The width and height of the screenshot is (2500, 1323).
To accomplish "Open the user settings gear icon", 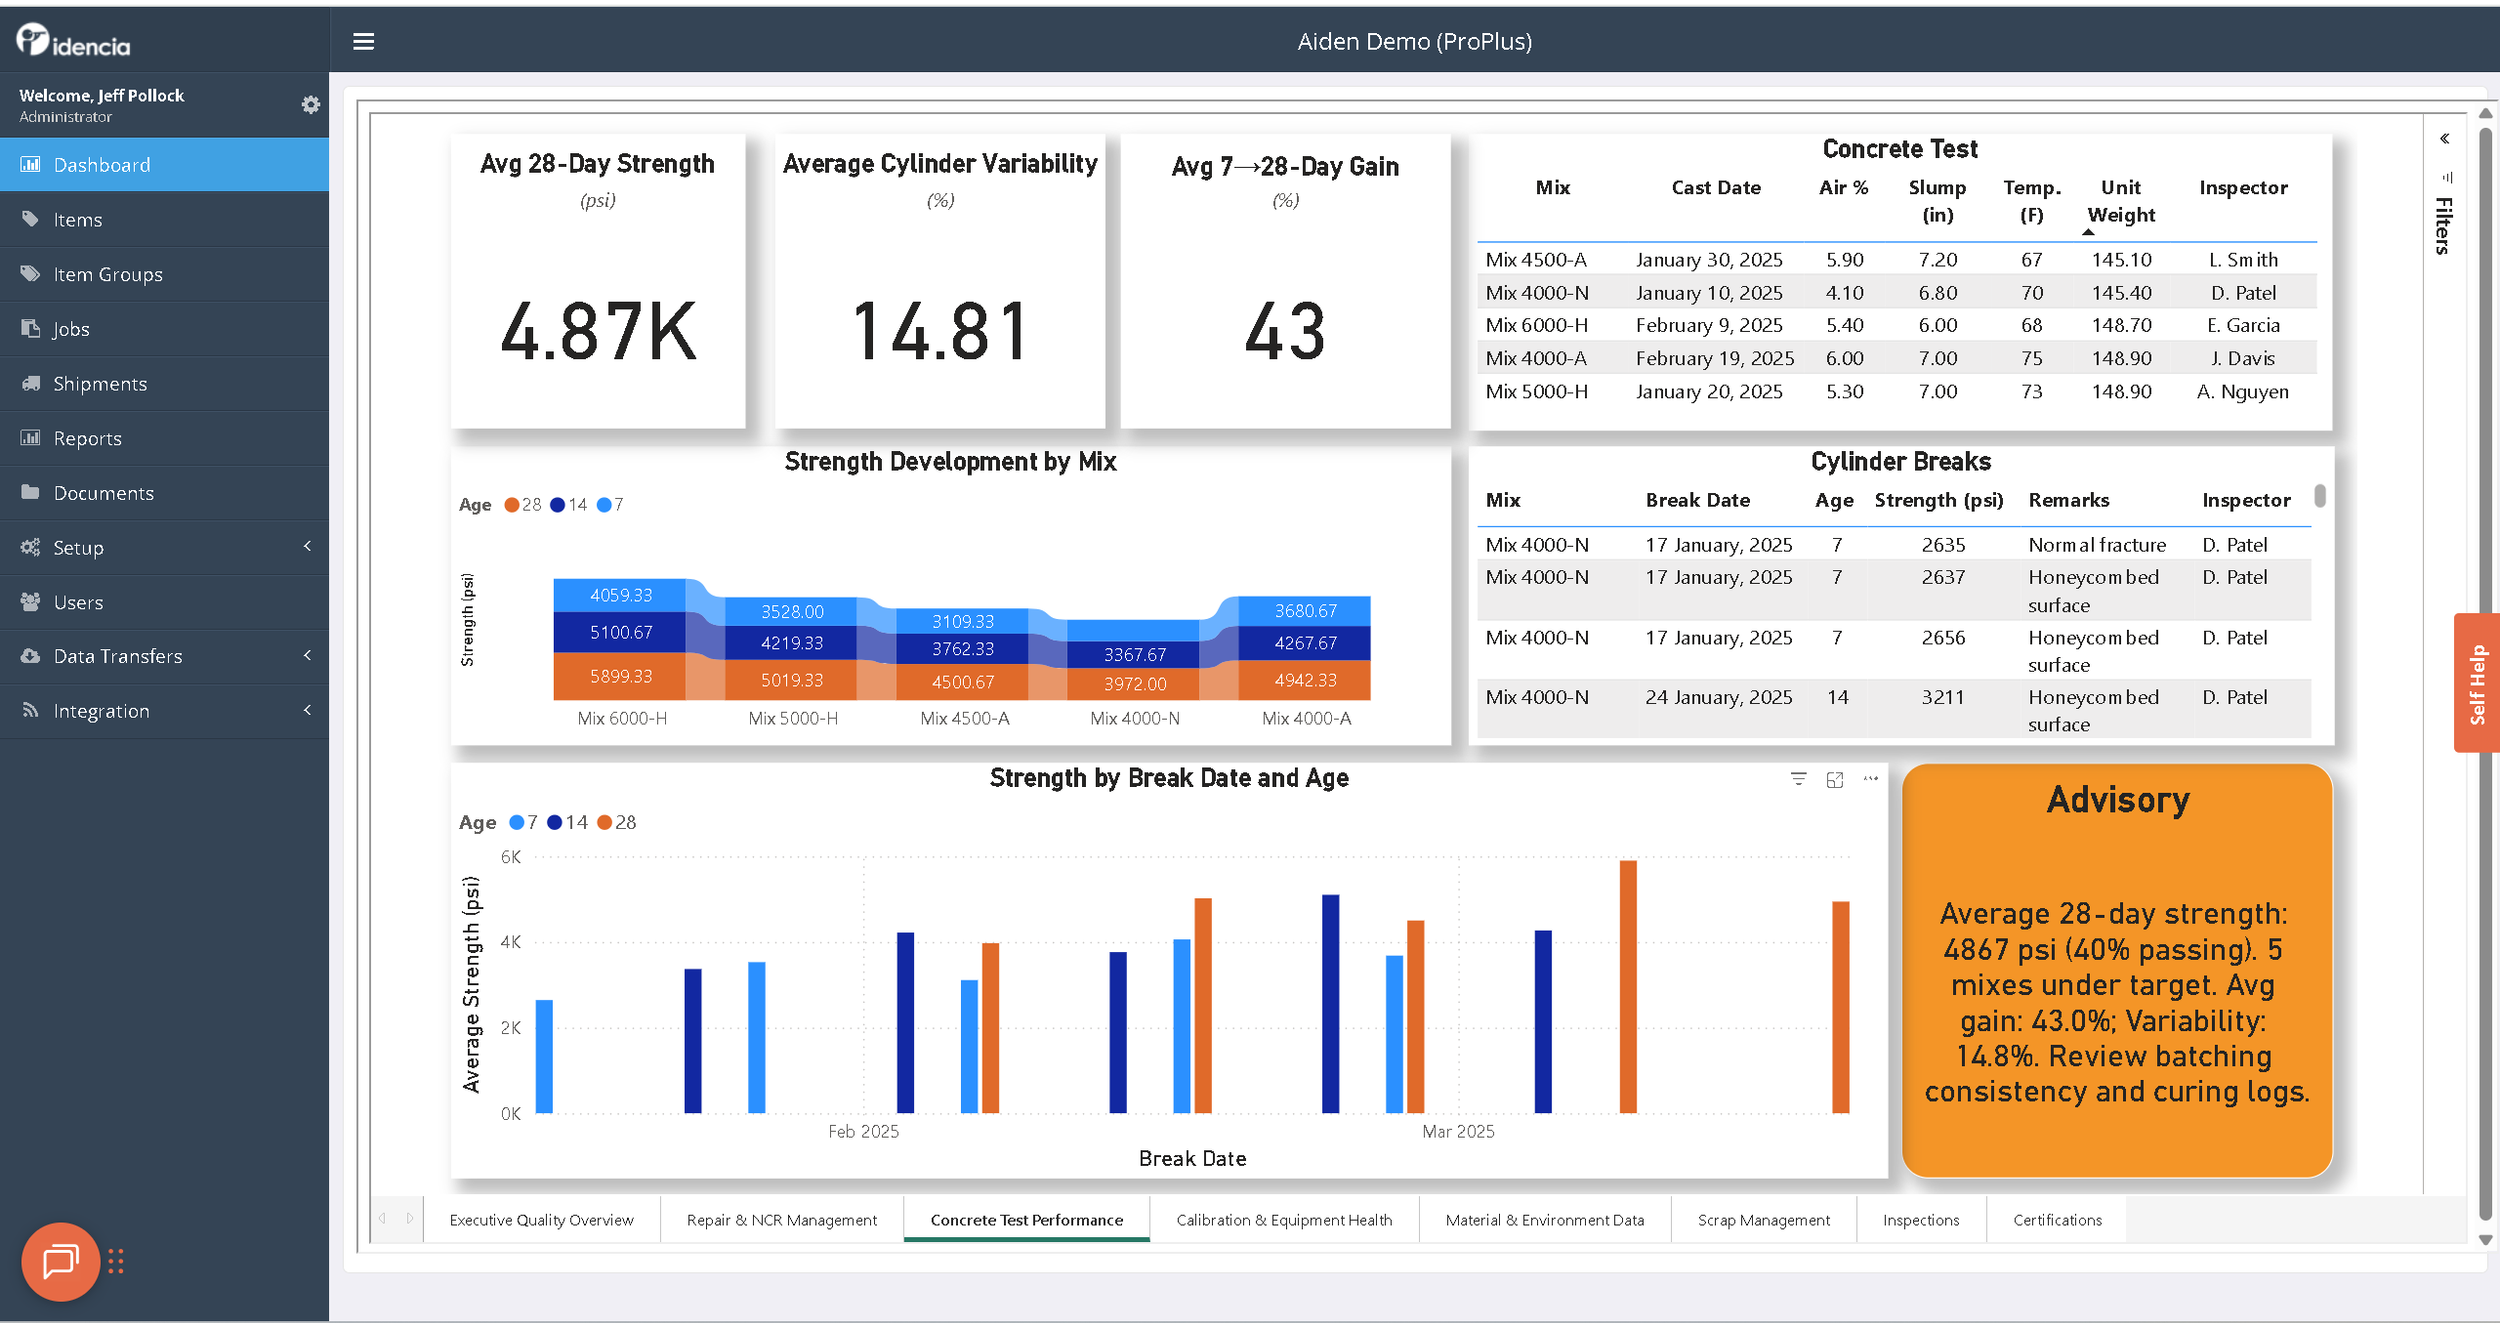I will pyautogui.click(x=311, y=105).
